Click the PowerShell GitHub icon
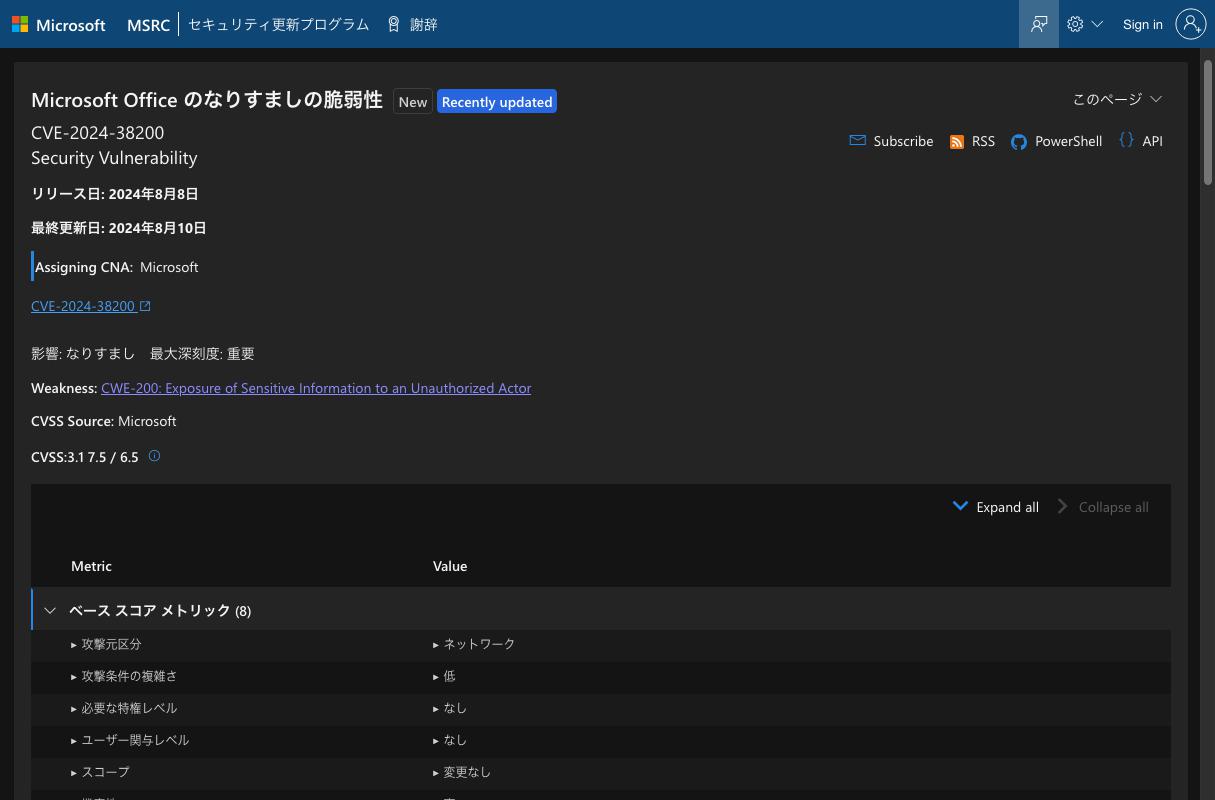This screenshot has height=800, width=1215. click(x=1019, y=142)
